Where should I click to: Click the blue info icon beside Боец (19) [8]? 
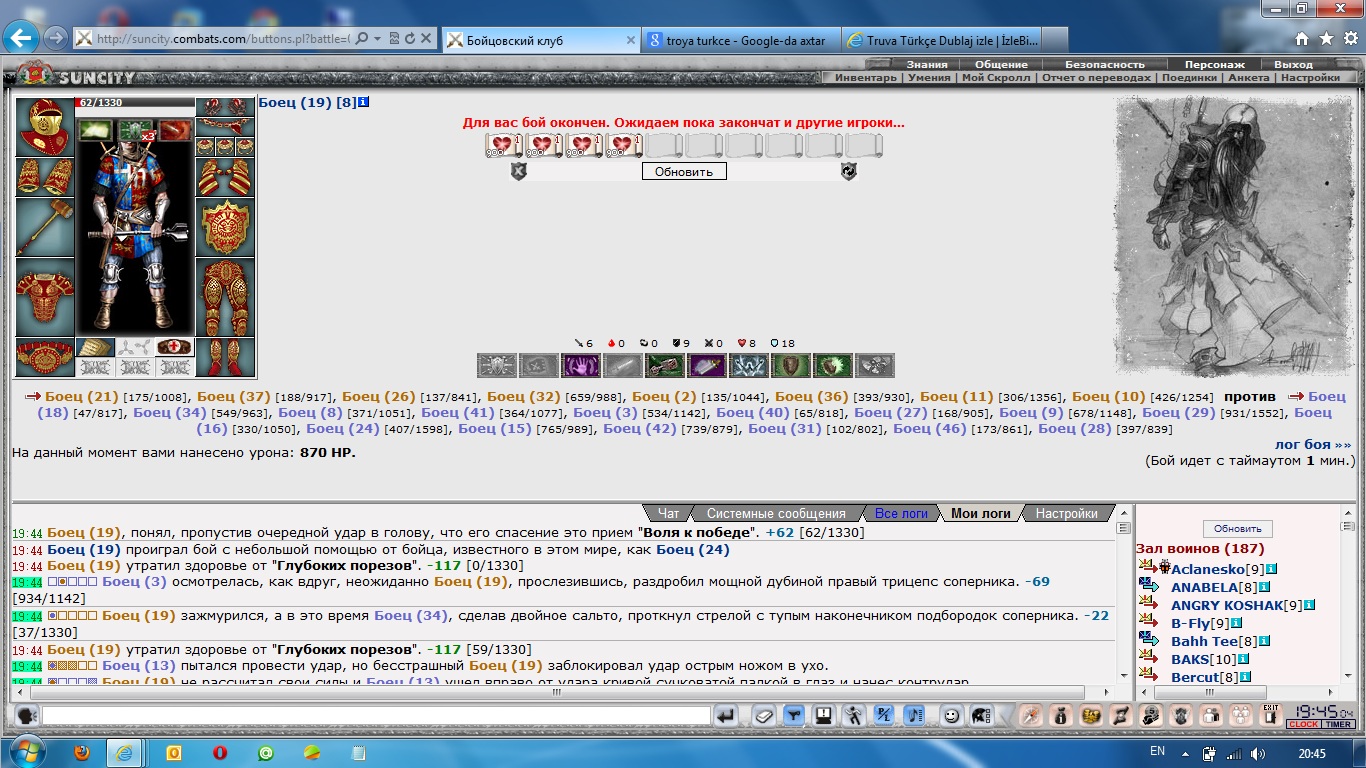[364, 102]
